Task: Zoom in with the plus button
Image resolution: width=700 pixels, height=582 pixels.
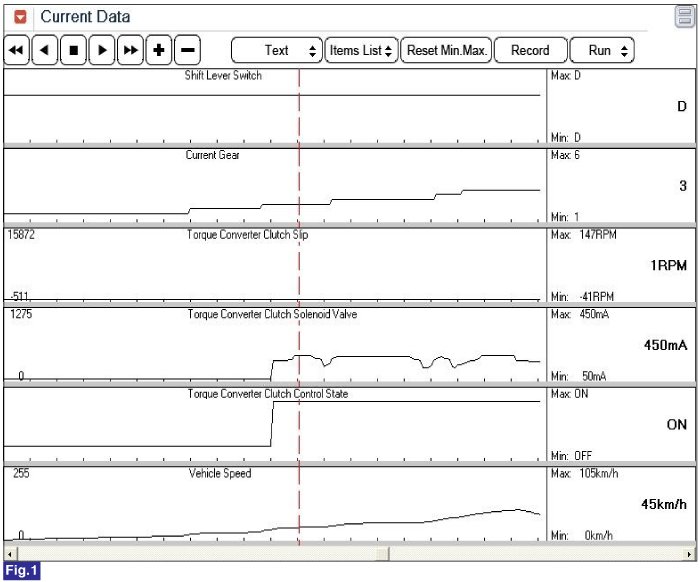Action: pyautogui.click(x=158, y=51)
